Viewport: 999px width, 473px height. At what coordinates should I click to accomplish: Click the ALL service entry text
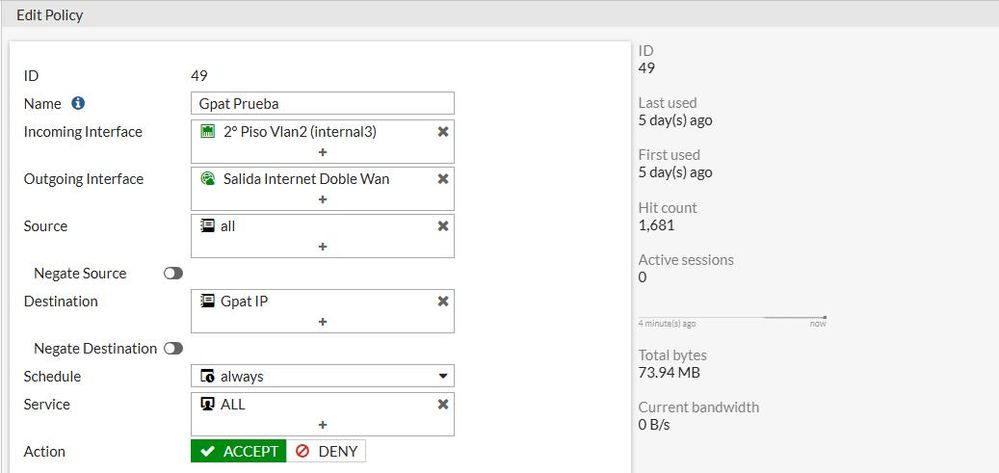[233, 405]
